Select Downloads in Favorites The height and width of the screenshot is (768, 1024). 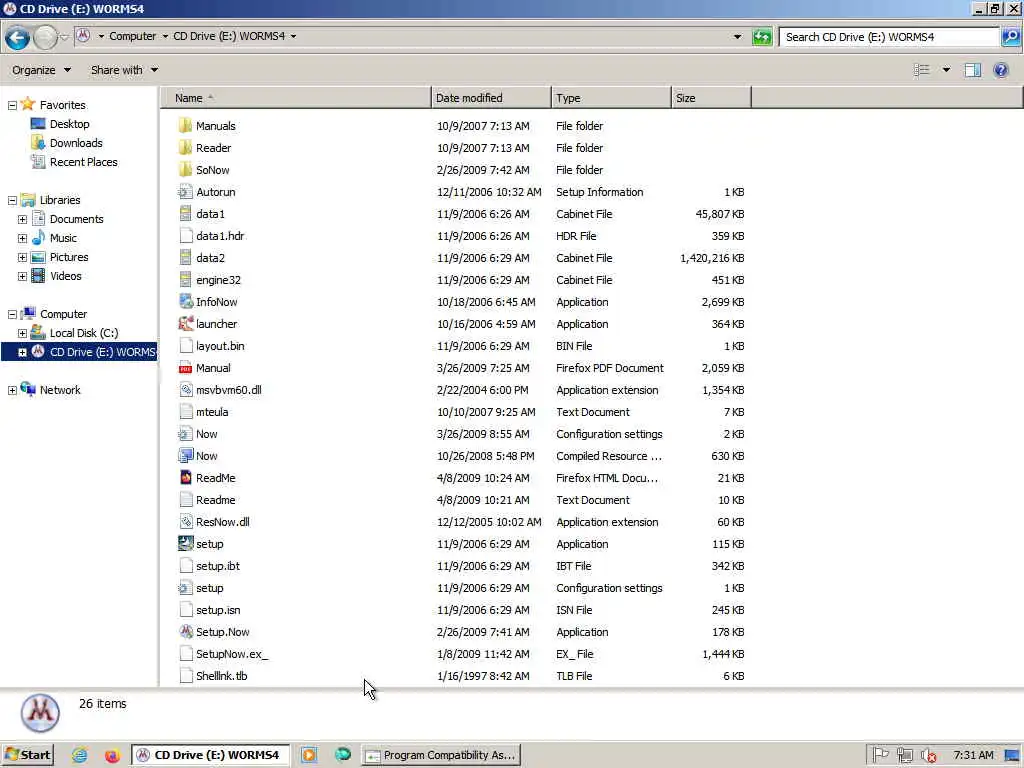[76, 143]
